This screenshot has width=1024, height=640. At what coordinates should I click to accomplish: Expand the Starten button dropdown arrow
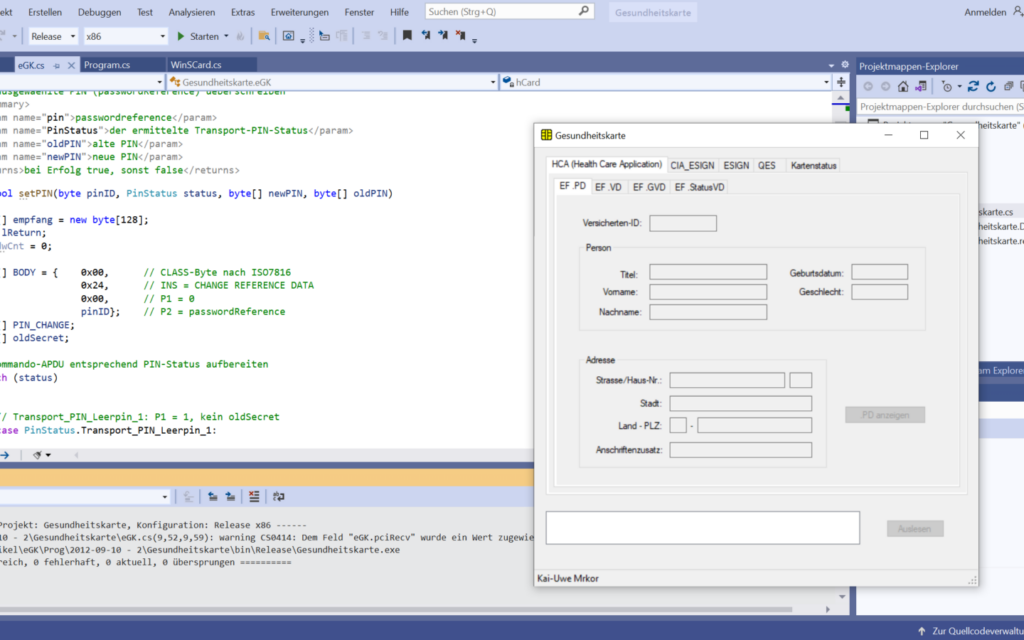point(227,37)
